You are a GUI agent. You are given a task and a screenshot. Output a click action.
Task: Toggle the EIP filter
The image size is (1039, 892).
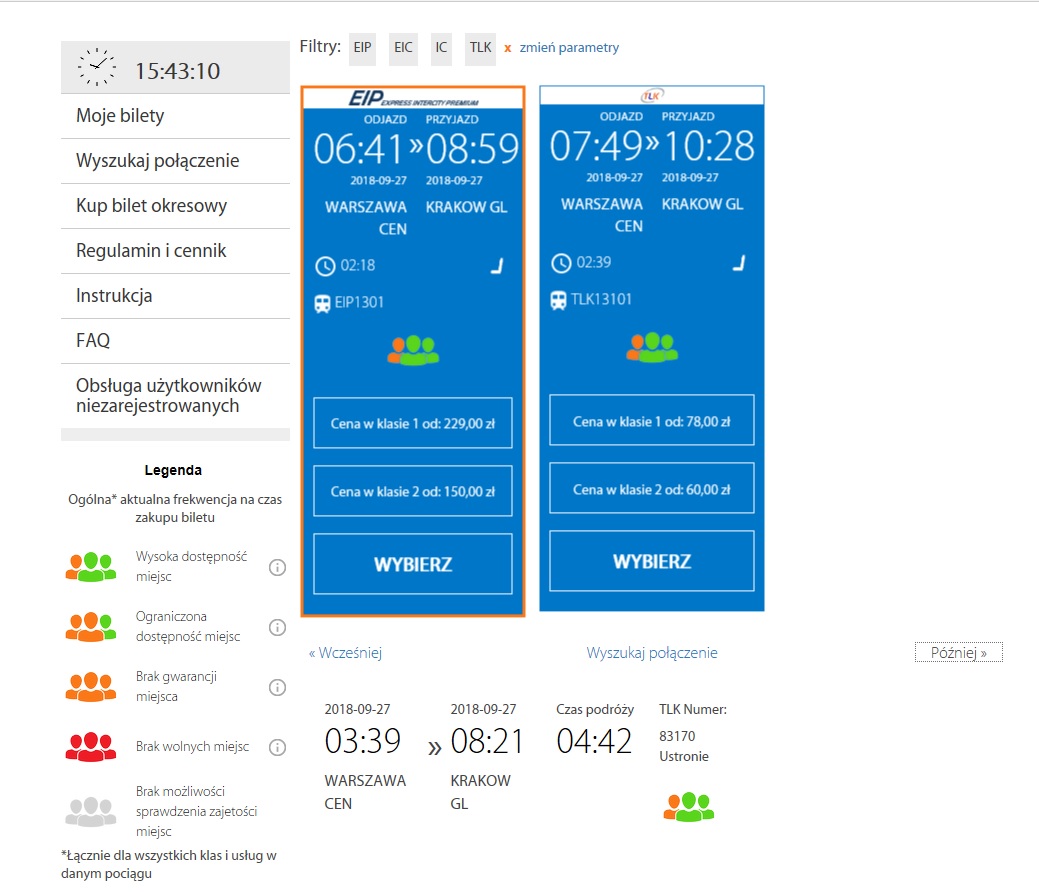click(x=362, y=49)
